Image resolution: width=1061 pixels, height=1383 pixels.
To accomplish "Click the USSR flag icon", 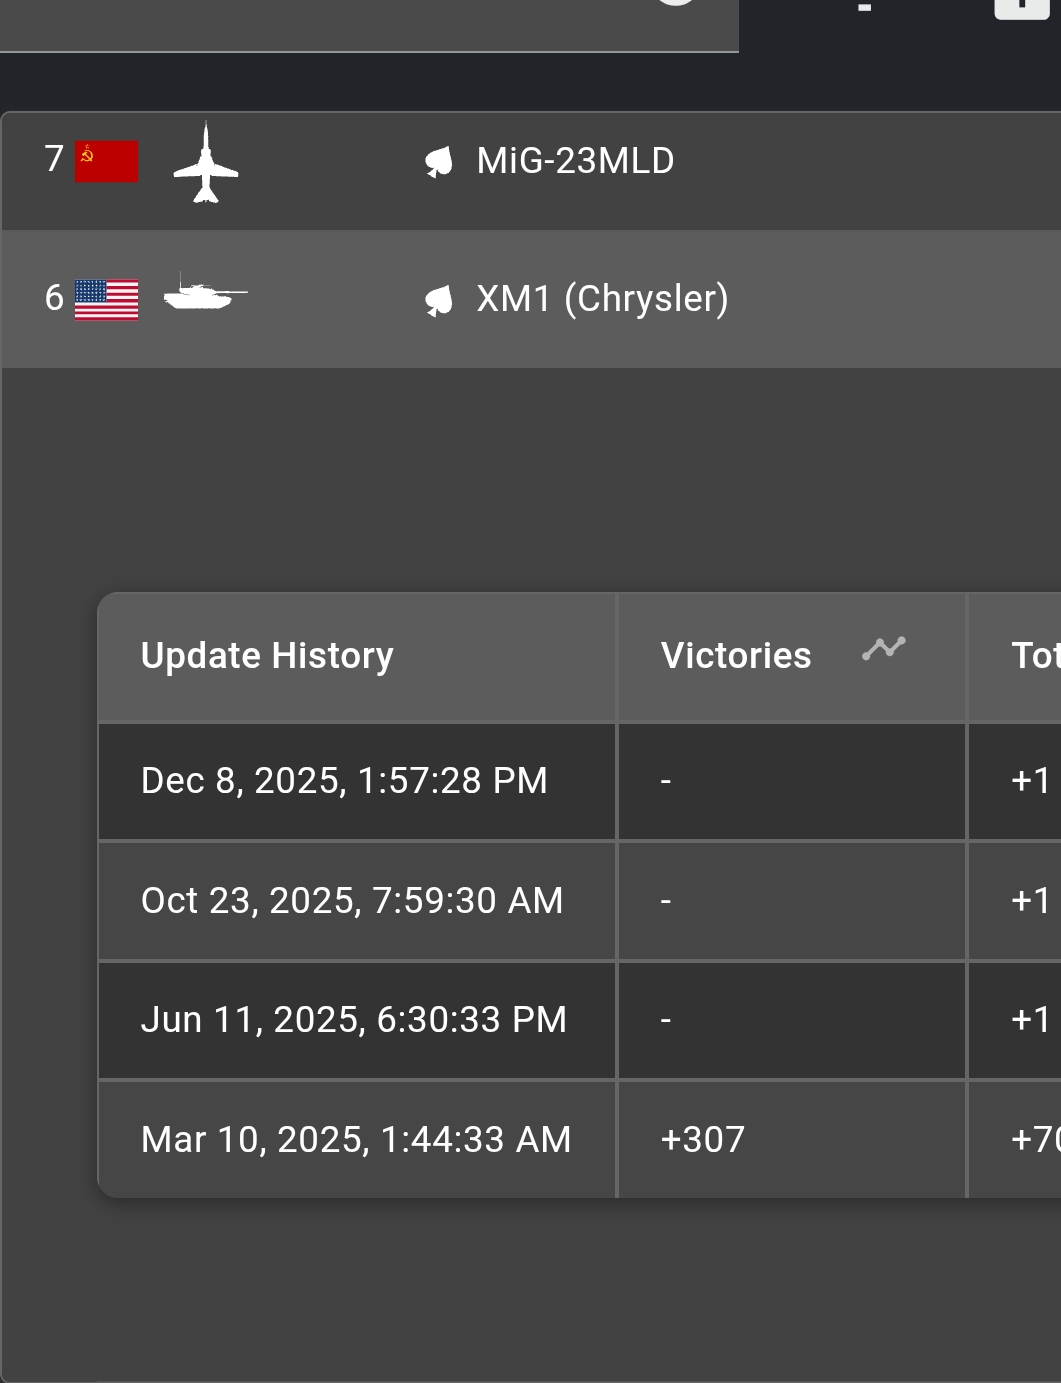I will pos(107,162).
